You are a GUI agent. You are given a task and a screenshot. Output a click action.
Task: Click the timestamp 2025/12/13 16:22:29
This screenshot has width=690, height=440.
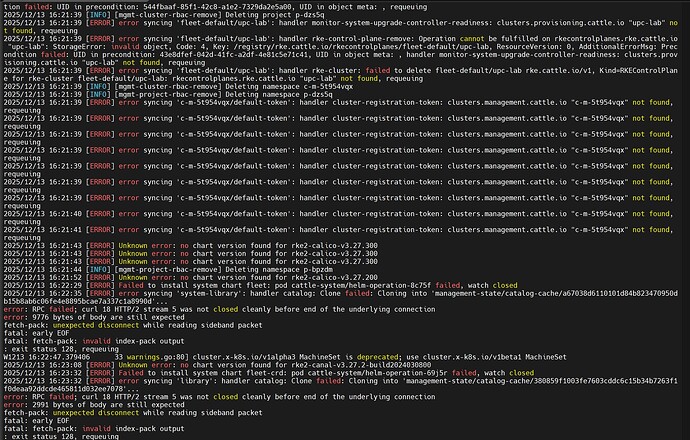(40, 285)
